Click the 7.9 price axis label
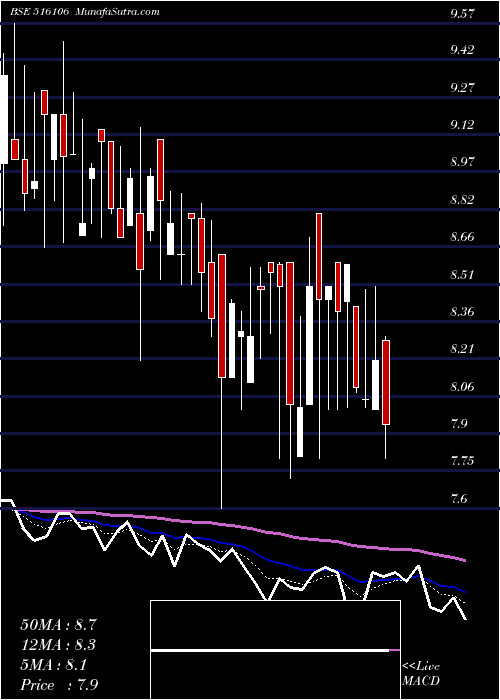Screen dimensions: 500x700 [459, 423]
